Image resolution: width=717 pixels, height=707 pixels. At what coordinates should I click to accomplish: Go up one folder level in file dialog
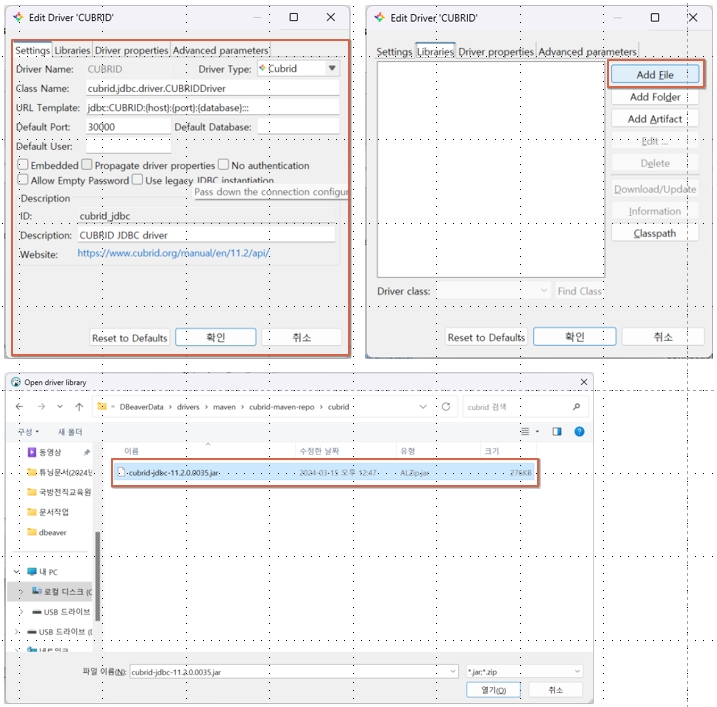tap(79, 406)
